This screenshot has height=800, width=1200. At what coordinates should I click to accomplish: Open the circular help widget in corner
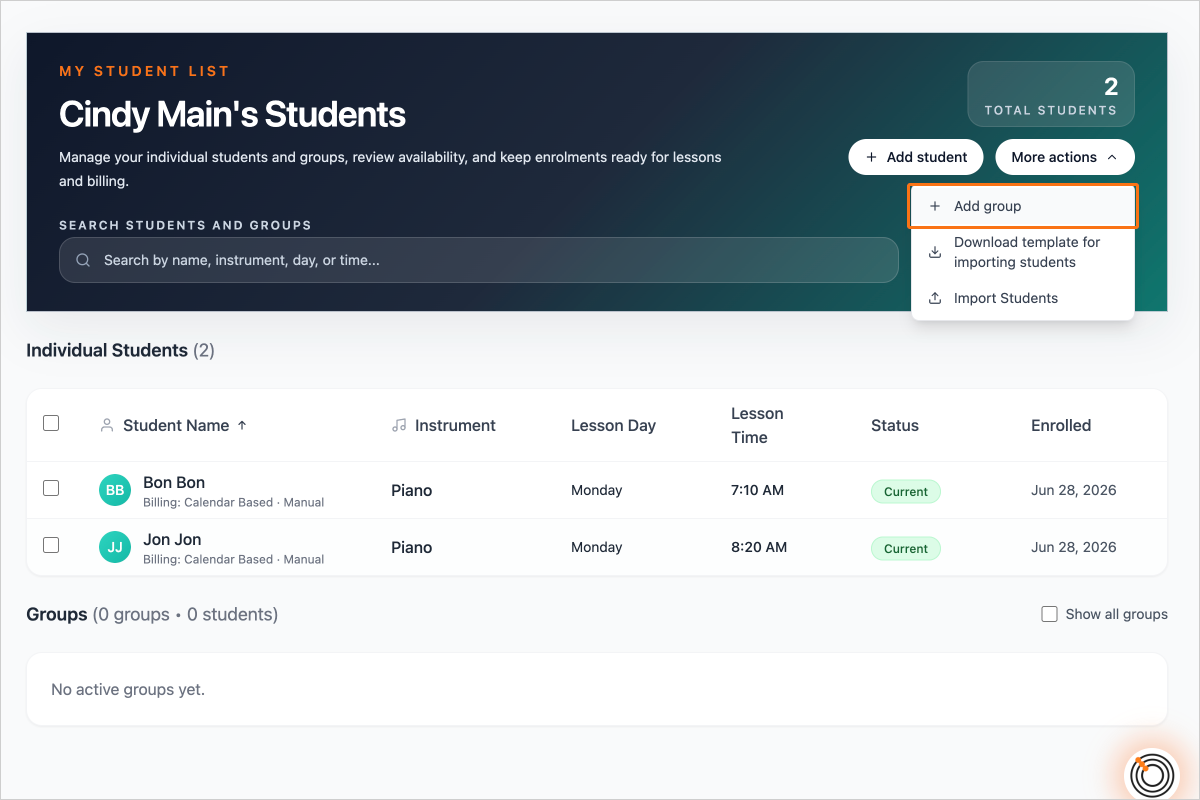1152,774
